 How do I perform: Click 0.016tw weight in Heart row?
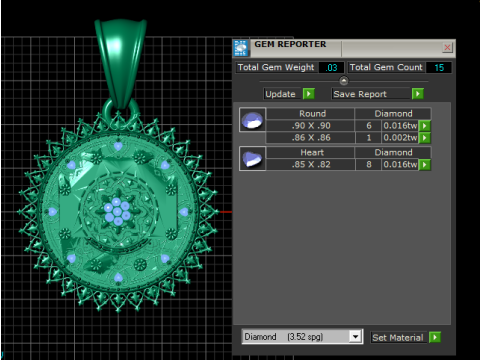[400, 164]
